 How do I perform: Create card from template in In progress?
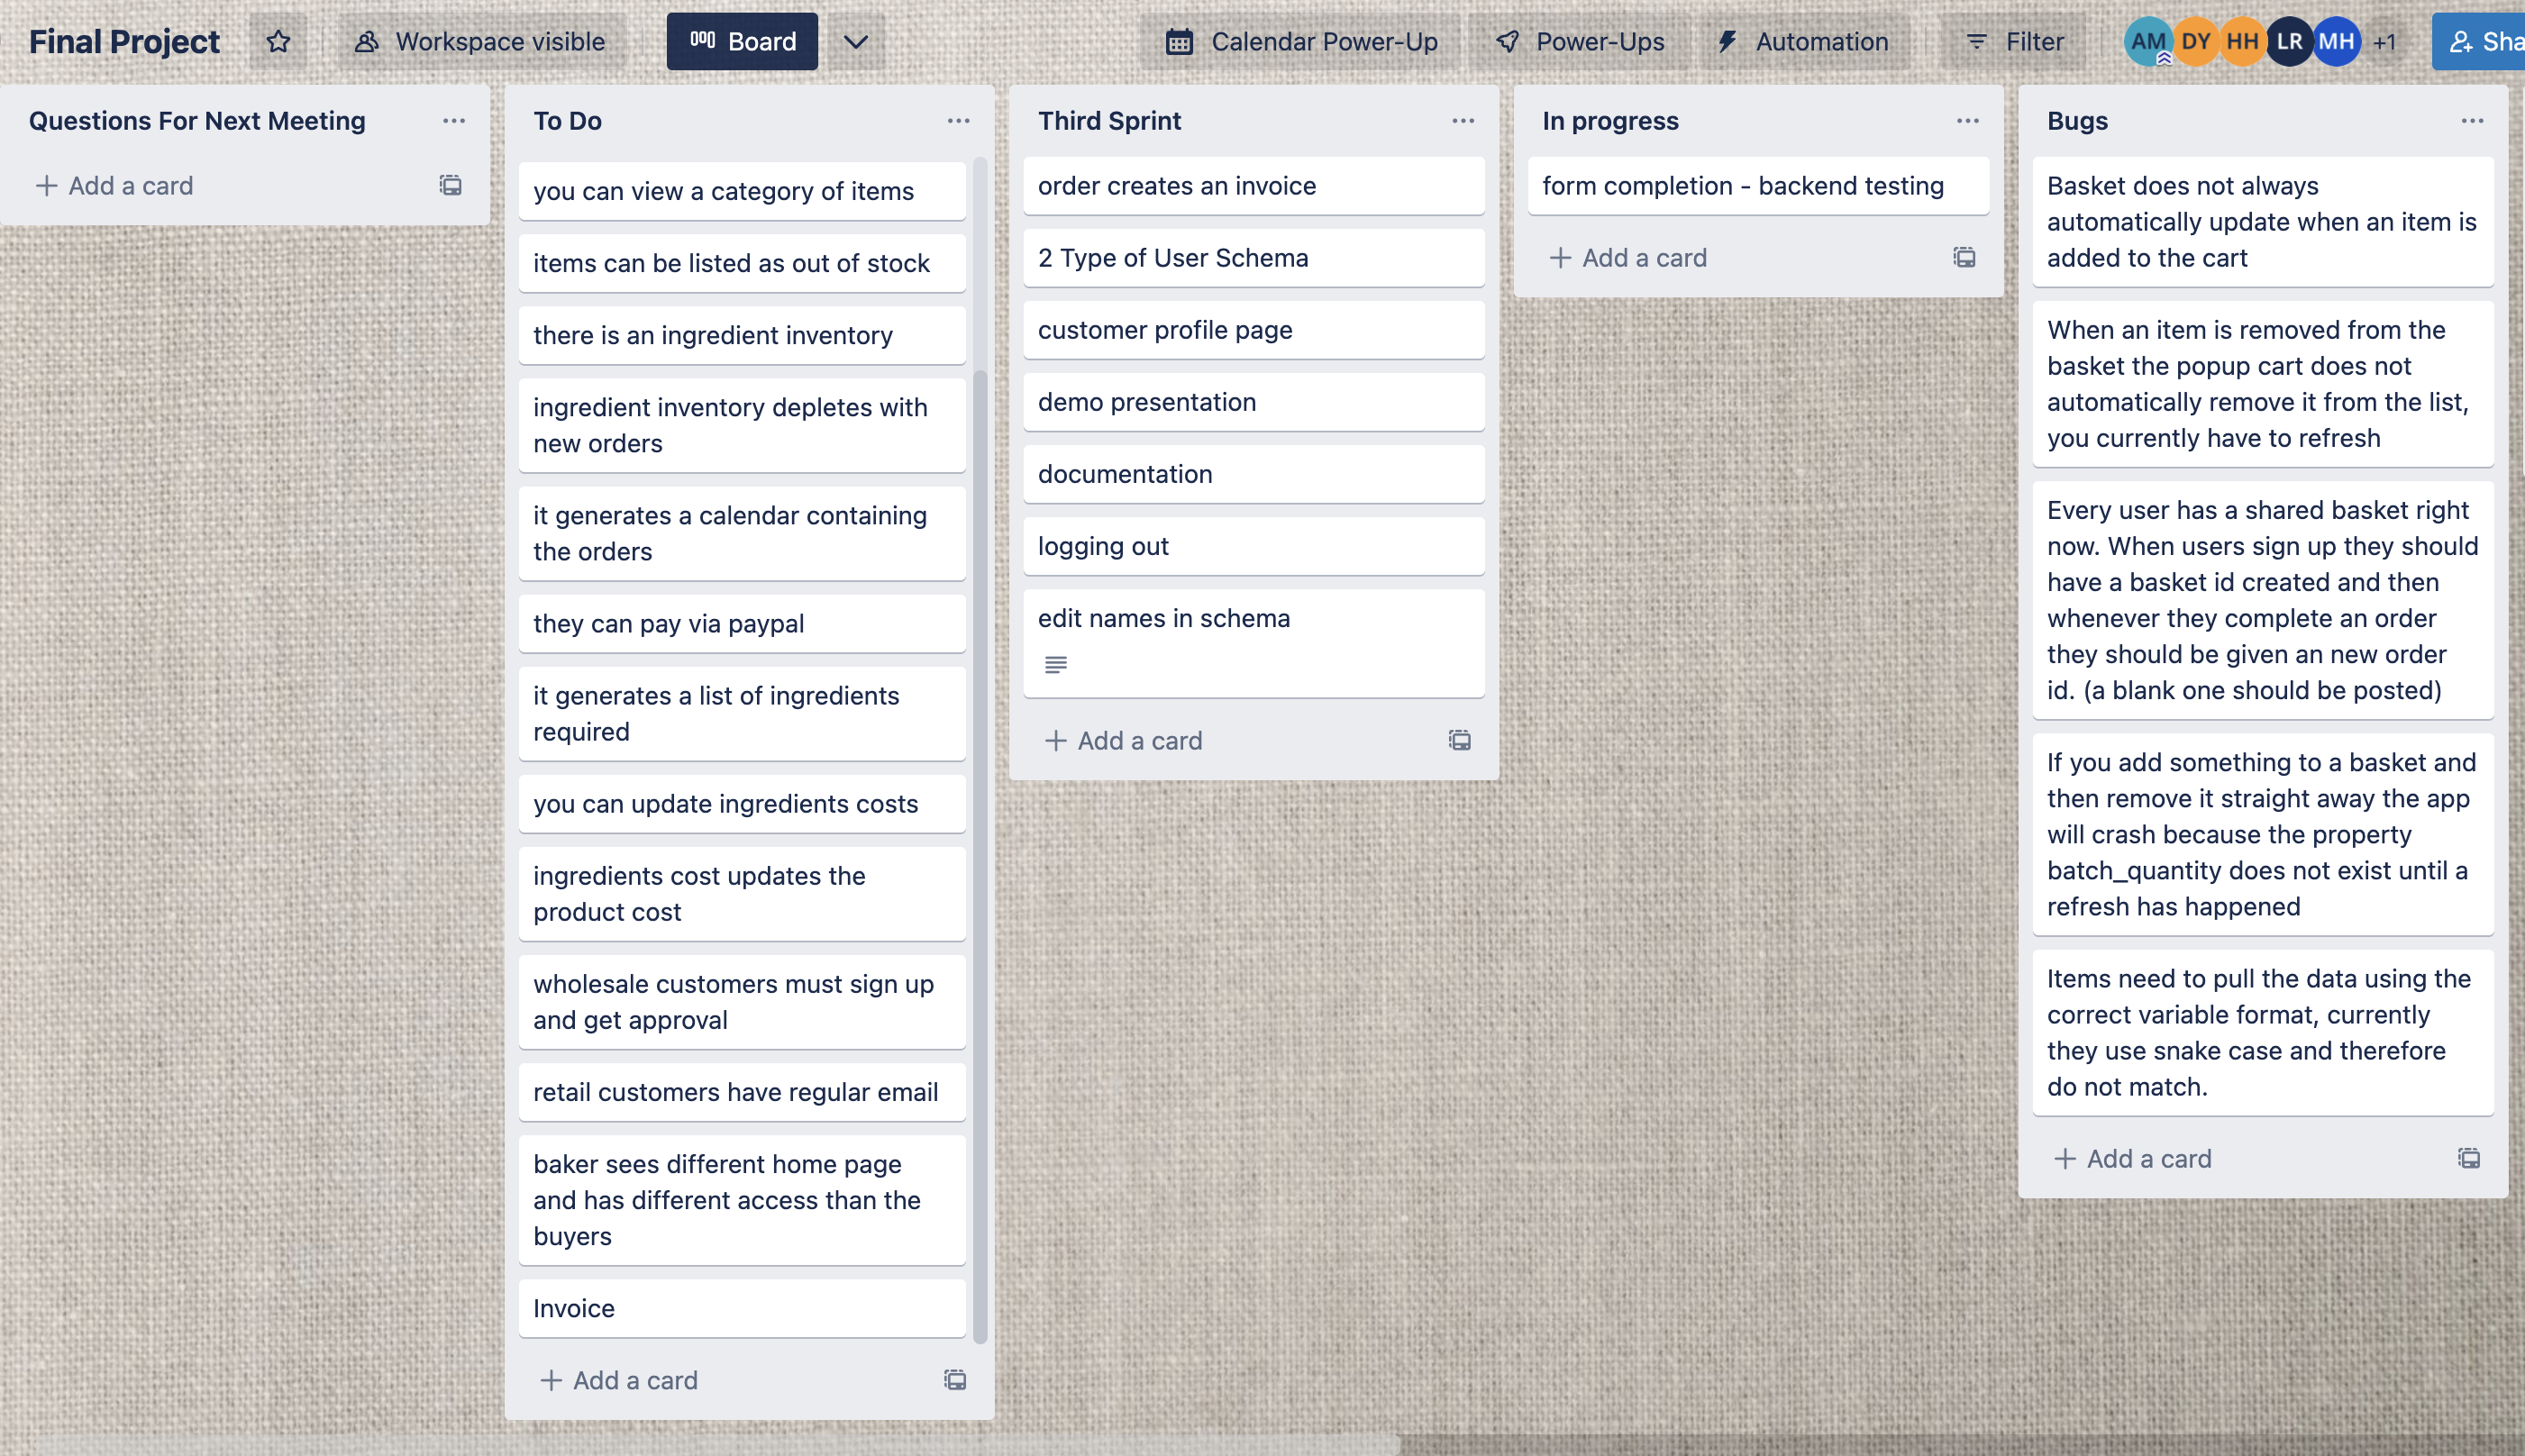(x=1965, y=258)
